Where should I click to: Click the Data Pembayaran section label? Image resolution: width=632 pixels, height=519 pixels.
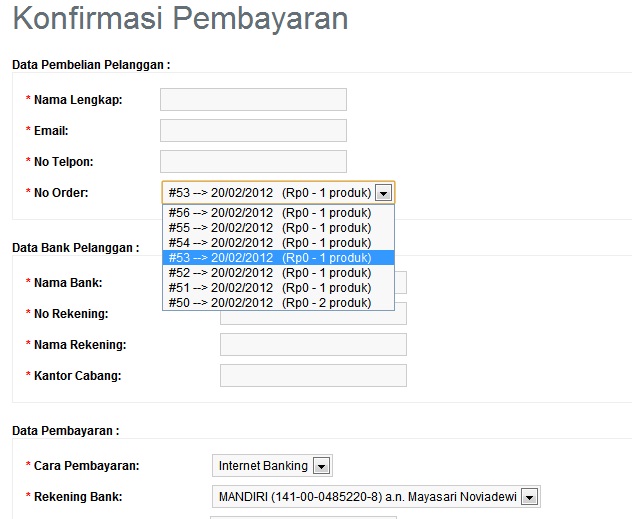click(66, 431)
